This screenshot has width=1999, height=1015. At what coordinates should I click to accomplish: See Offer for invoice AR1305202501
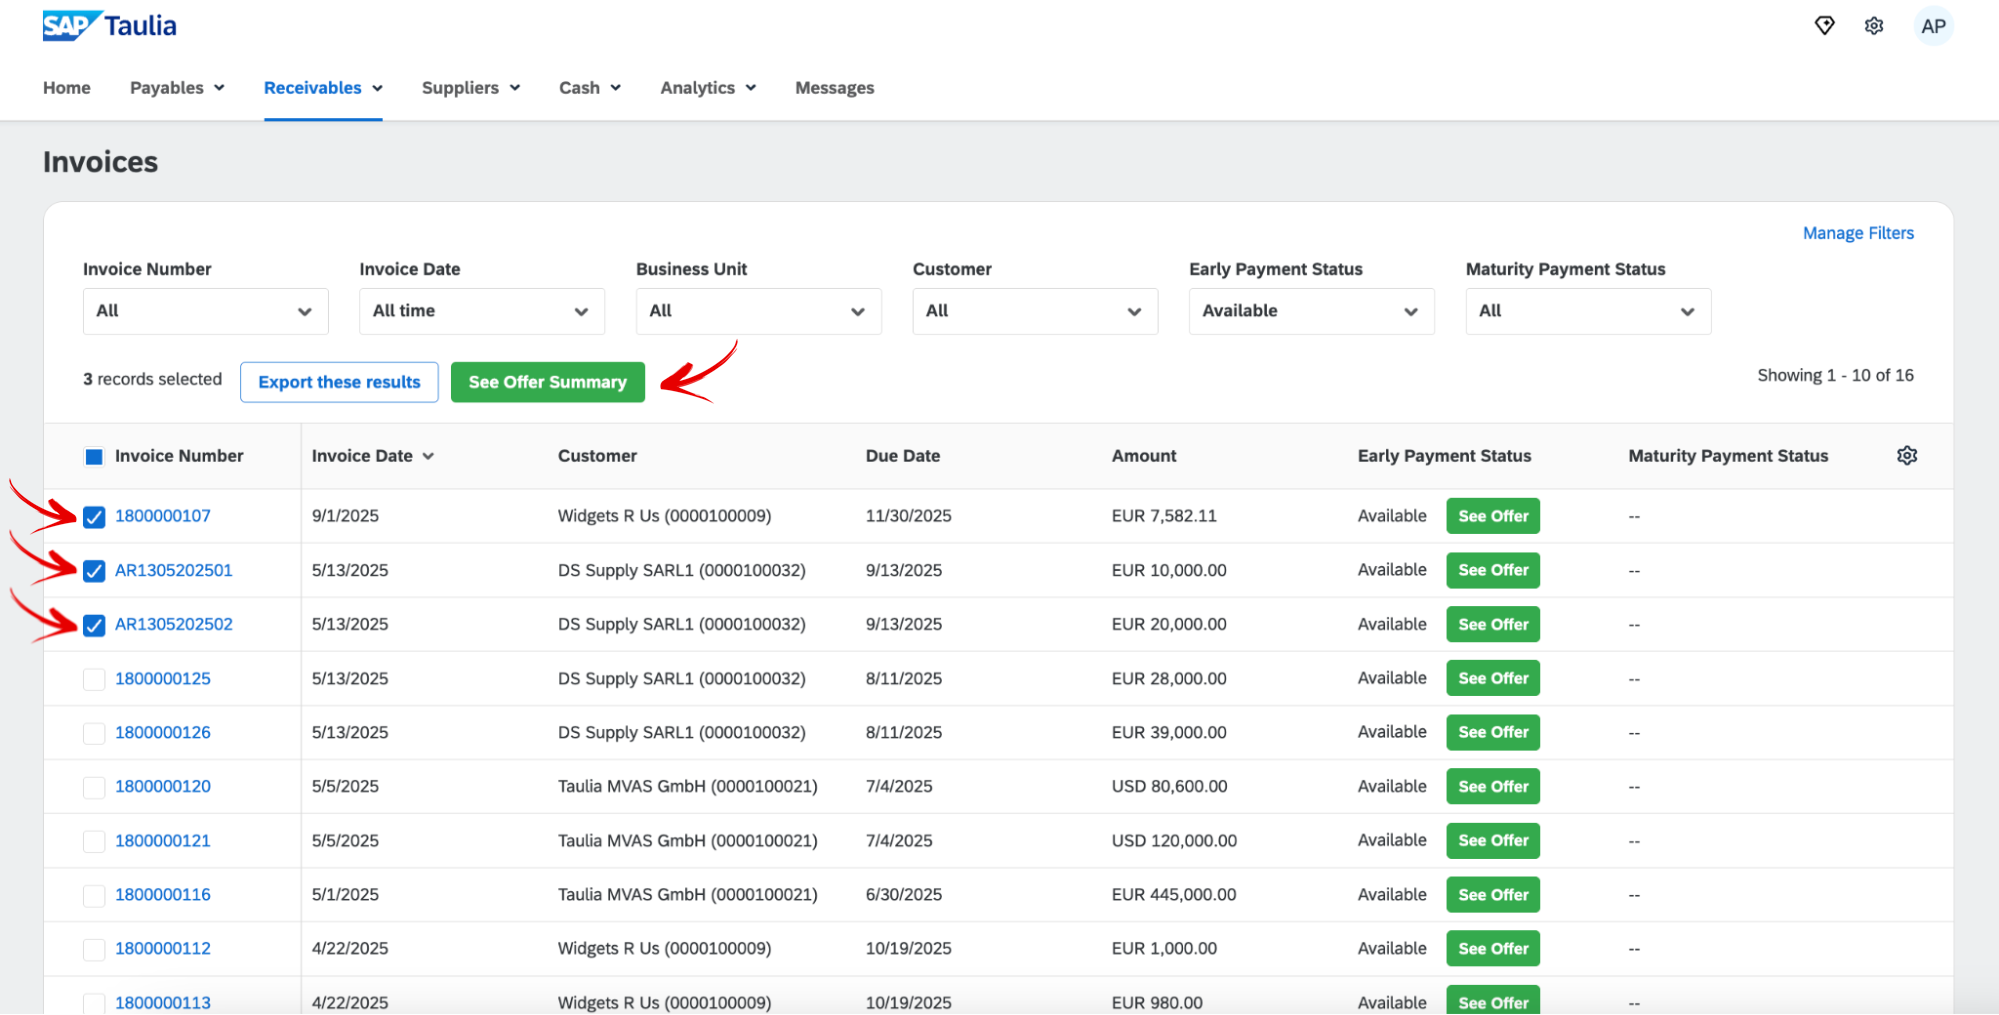point(1493,570)
